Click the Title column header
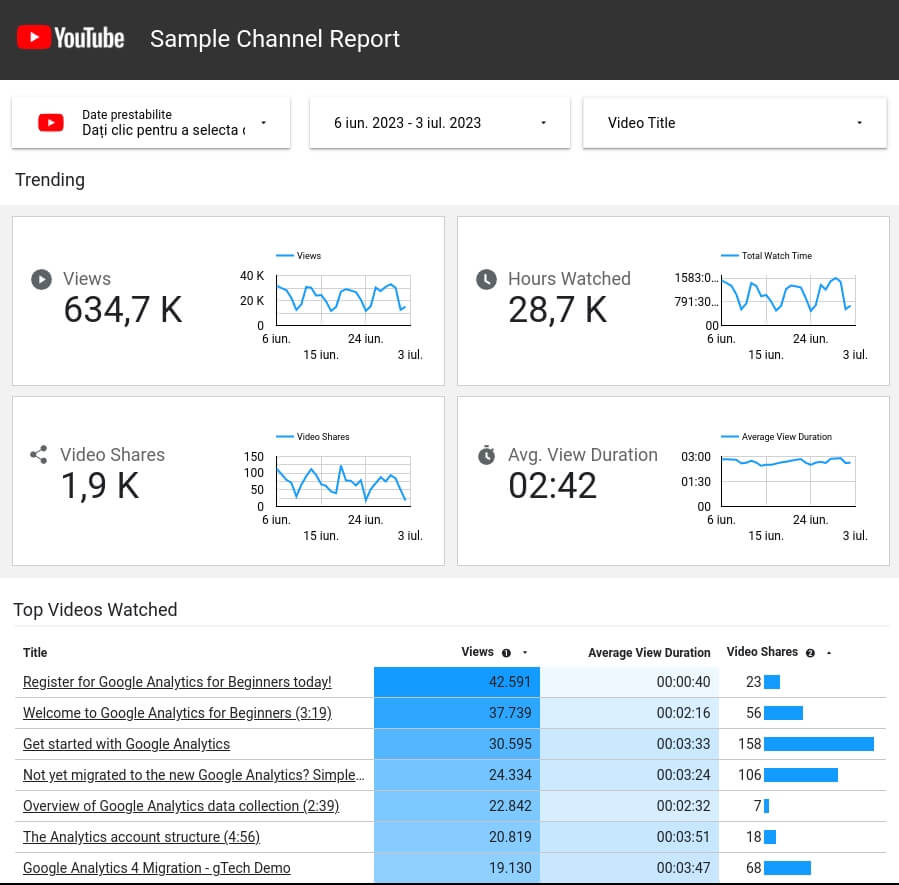 (x=35, y=653)
